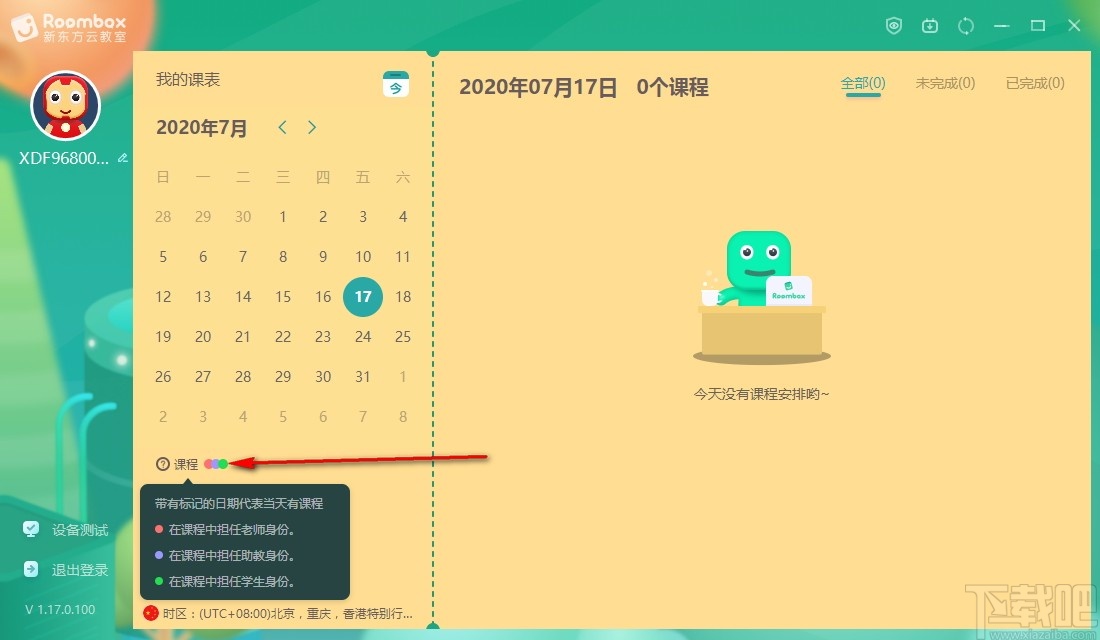Click the 设备测试 headset icon
The image size is (1100, 640).
[x=31, y=530]
